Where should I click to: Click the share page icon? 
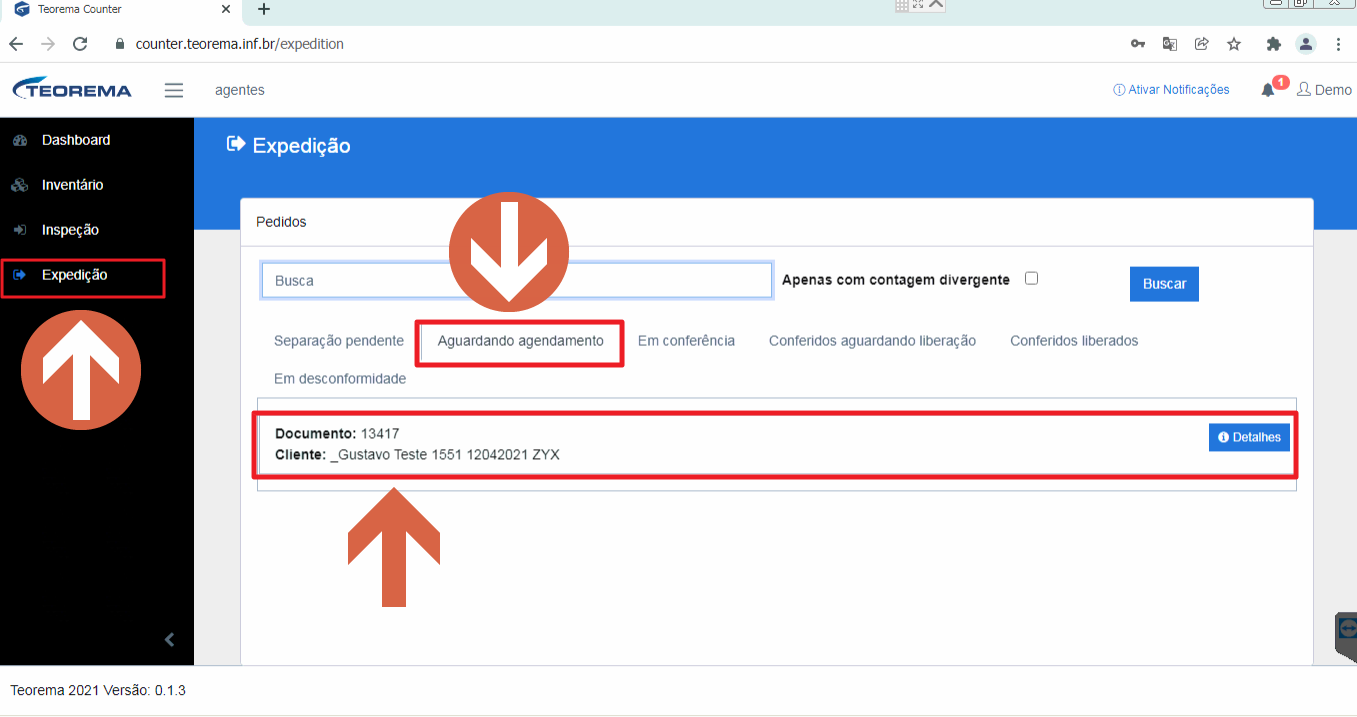tap(1202, 44)
